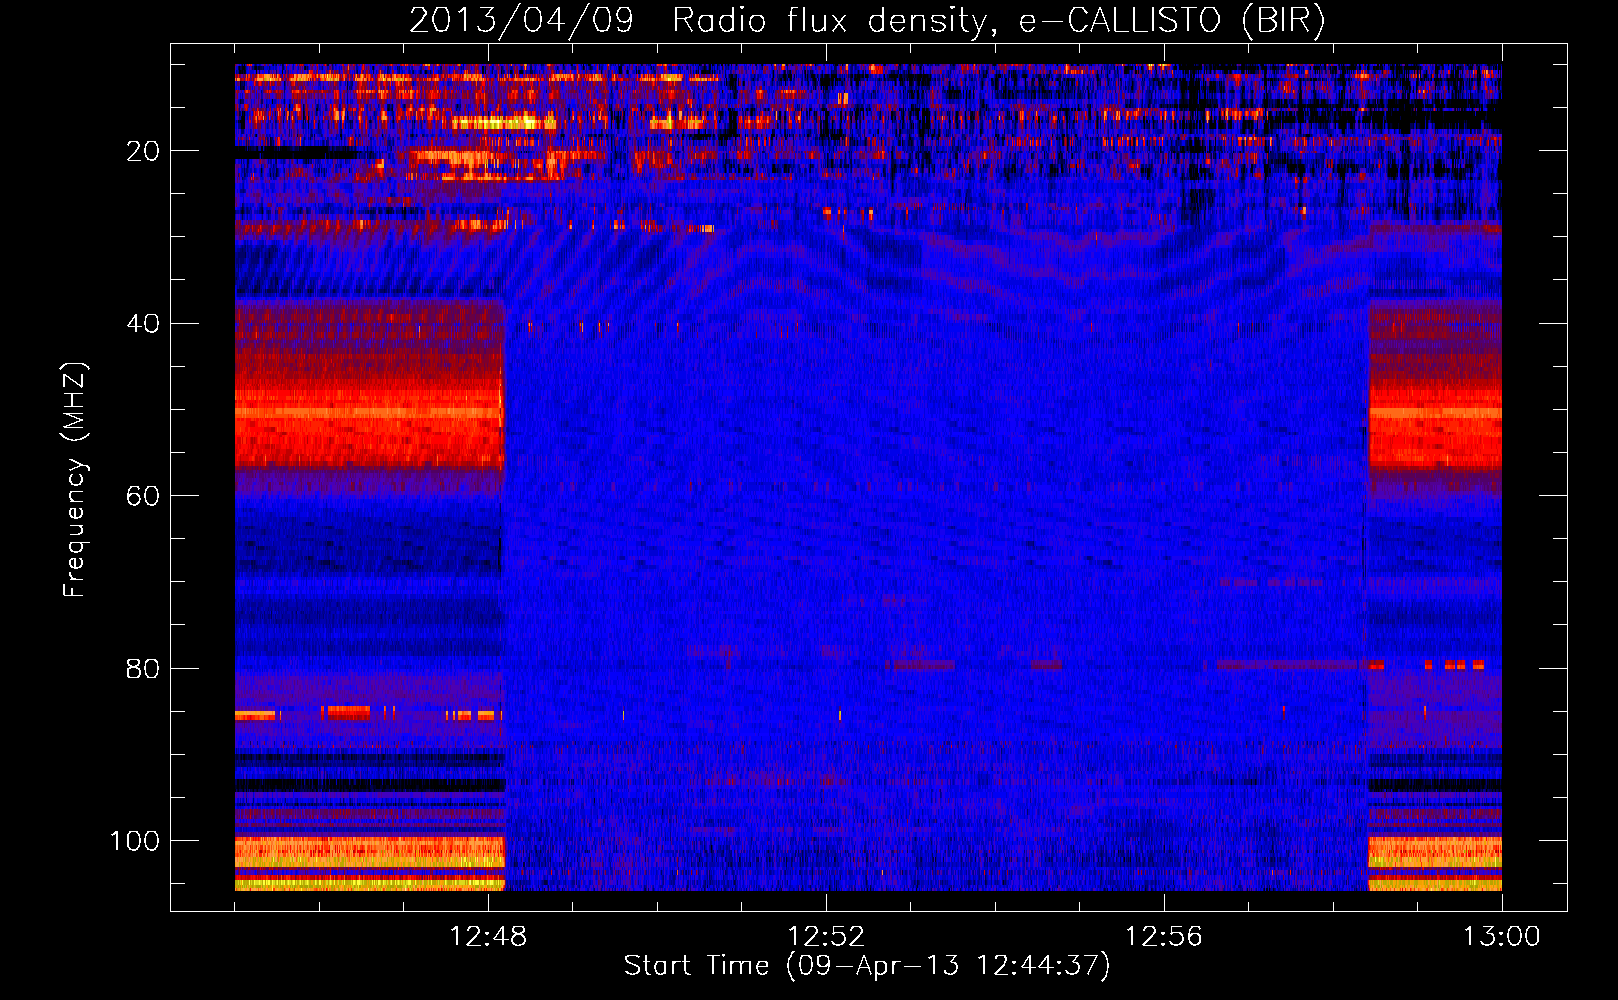Click the plot title '2013/04/09 Radio flux density'
Screen dimensions: 1618x1000
pos(867,21)
